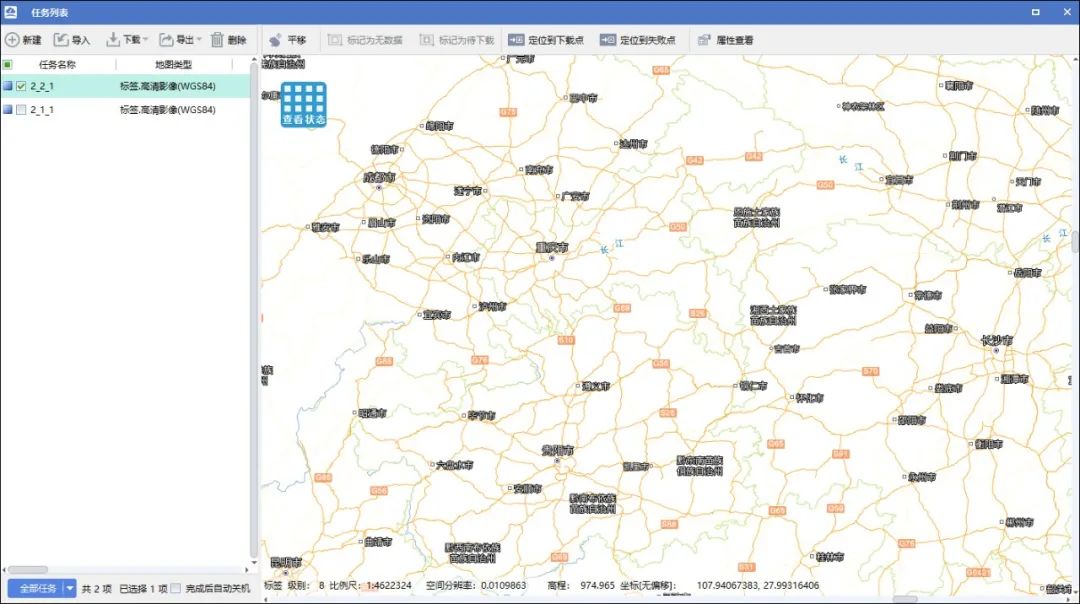Click the 导入 import icon
The width and height of the screenshot is (1080, 604).
coord(61,40)
